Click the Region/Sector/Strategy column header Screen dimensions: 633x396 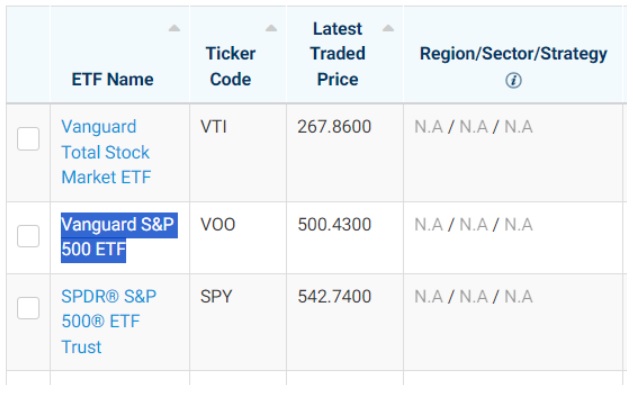pyautogui.click(x=513, y=54)
